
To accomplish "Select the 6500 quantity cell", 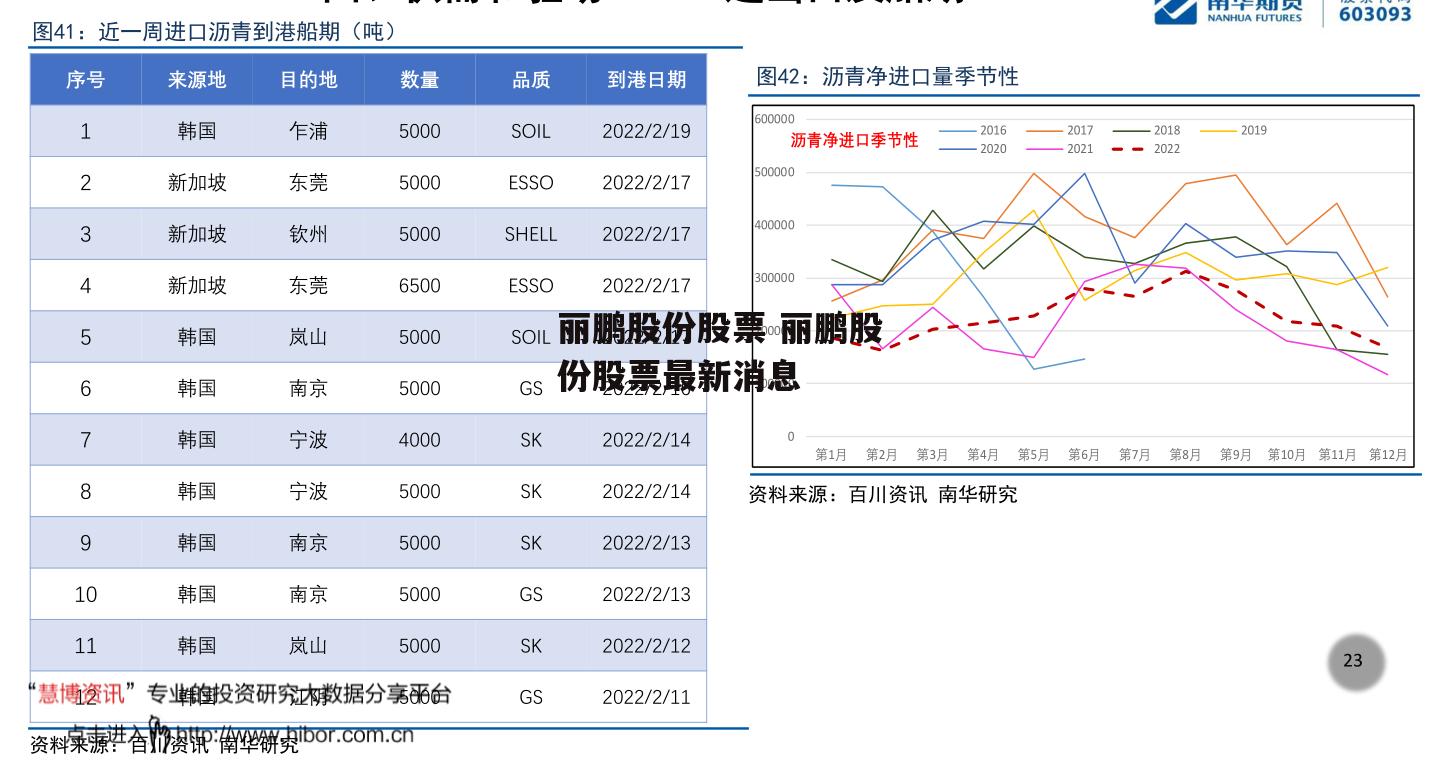I will click(419, 286).
